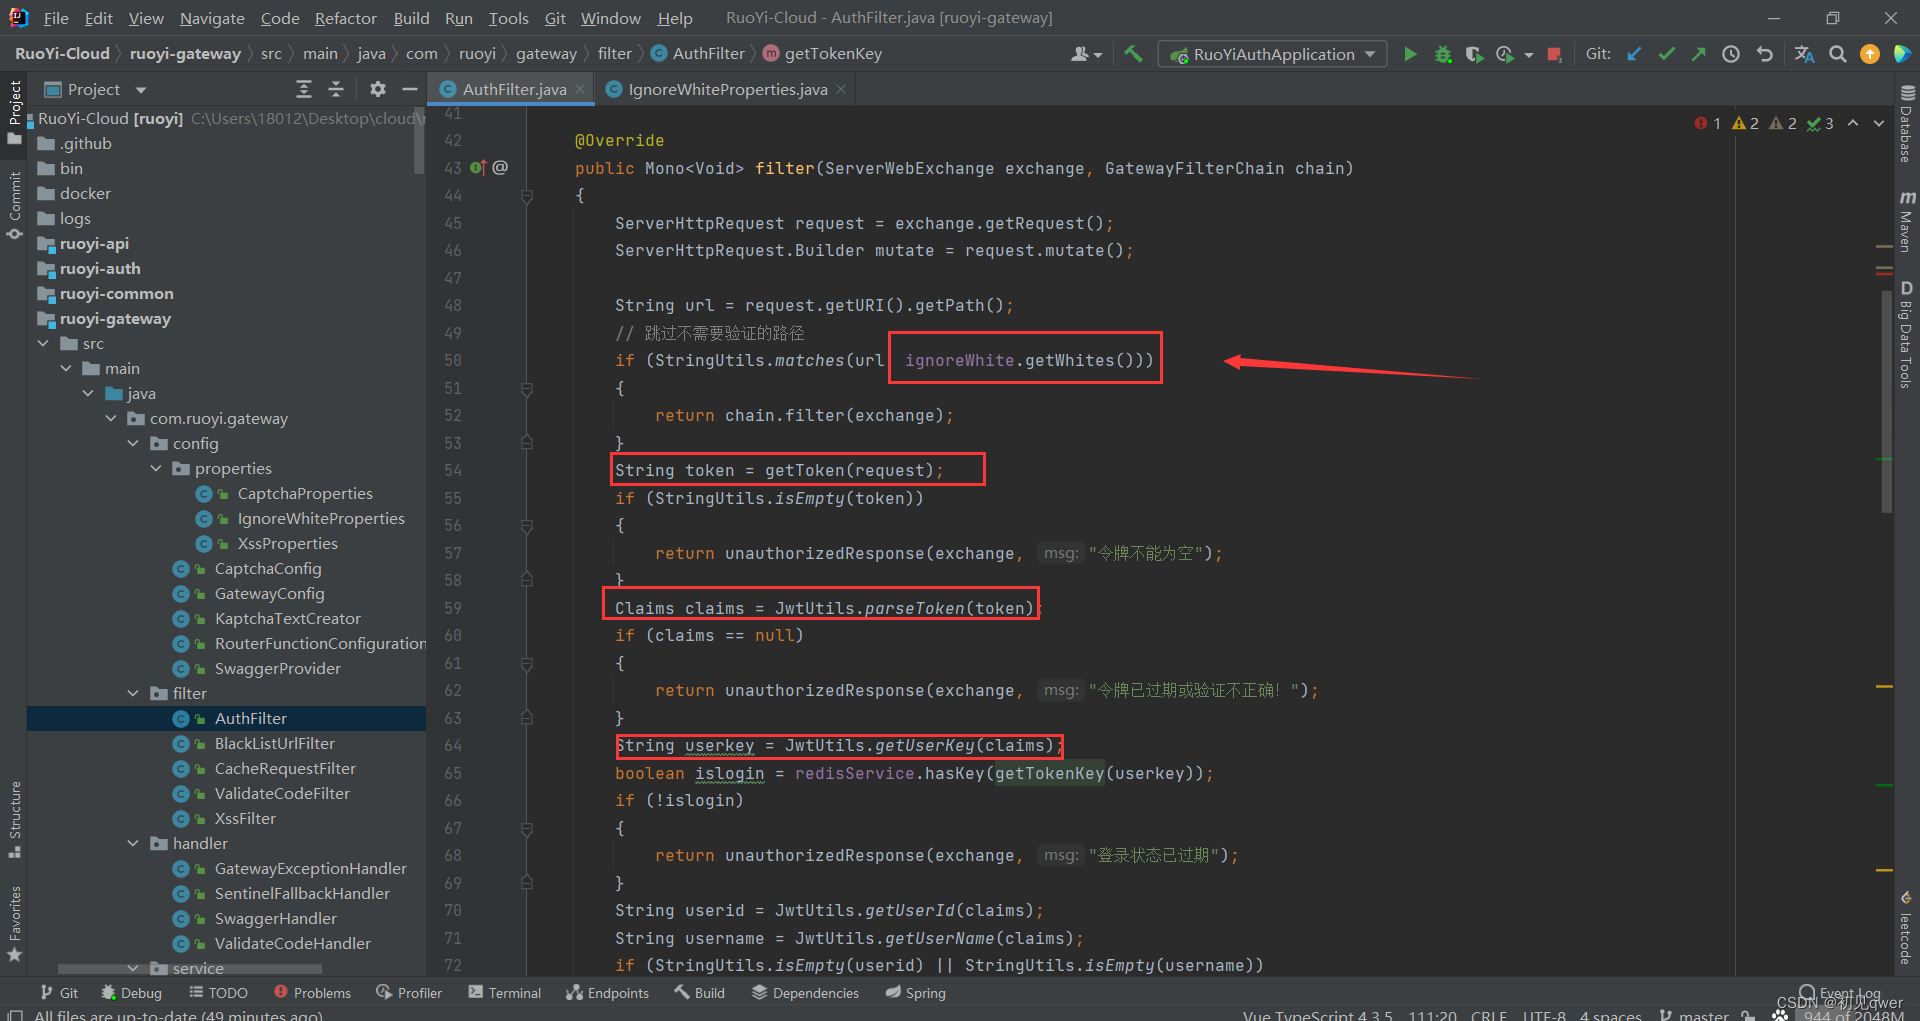The image size is (1920, 1021).
Task: Open Search Everywhere magnifier
Action: 1837,54
